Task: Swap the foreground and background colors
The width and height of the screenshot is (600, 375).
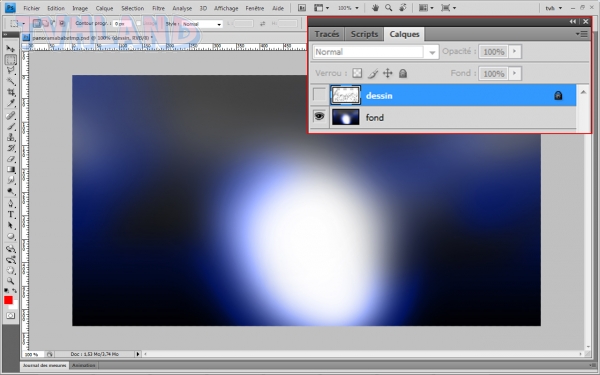Action: (x=15, y=291)
